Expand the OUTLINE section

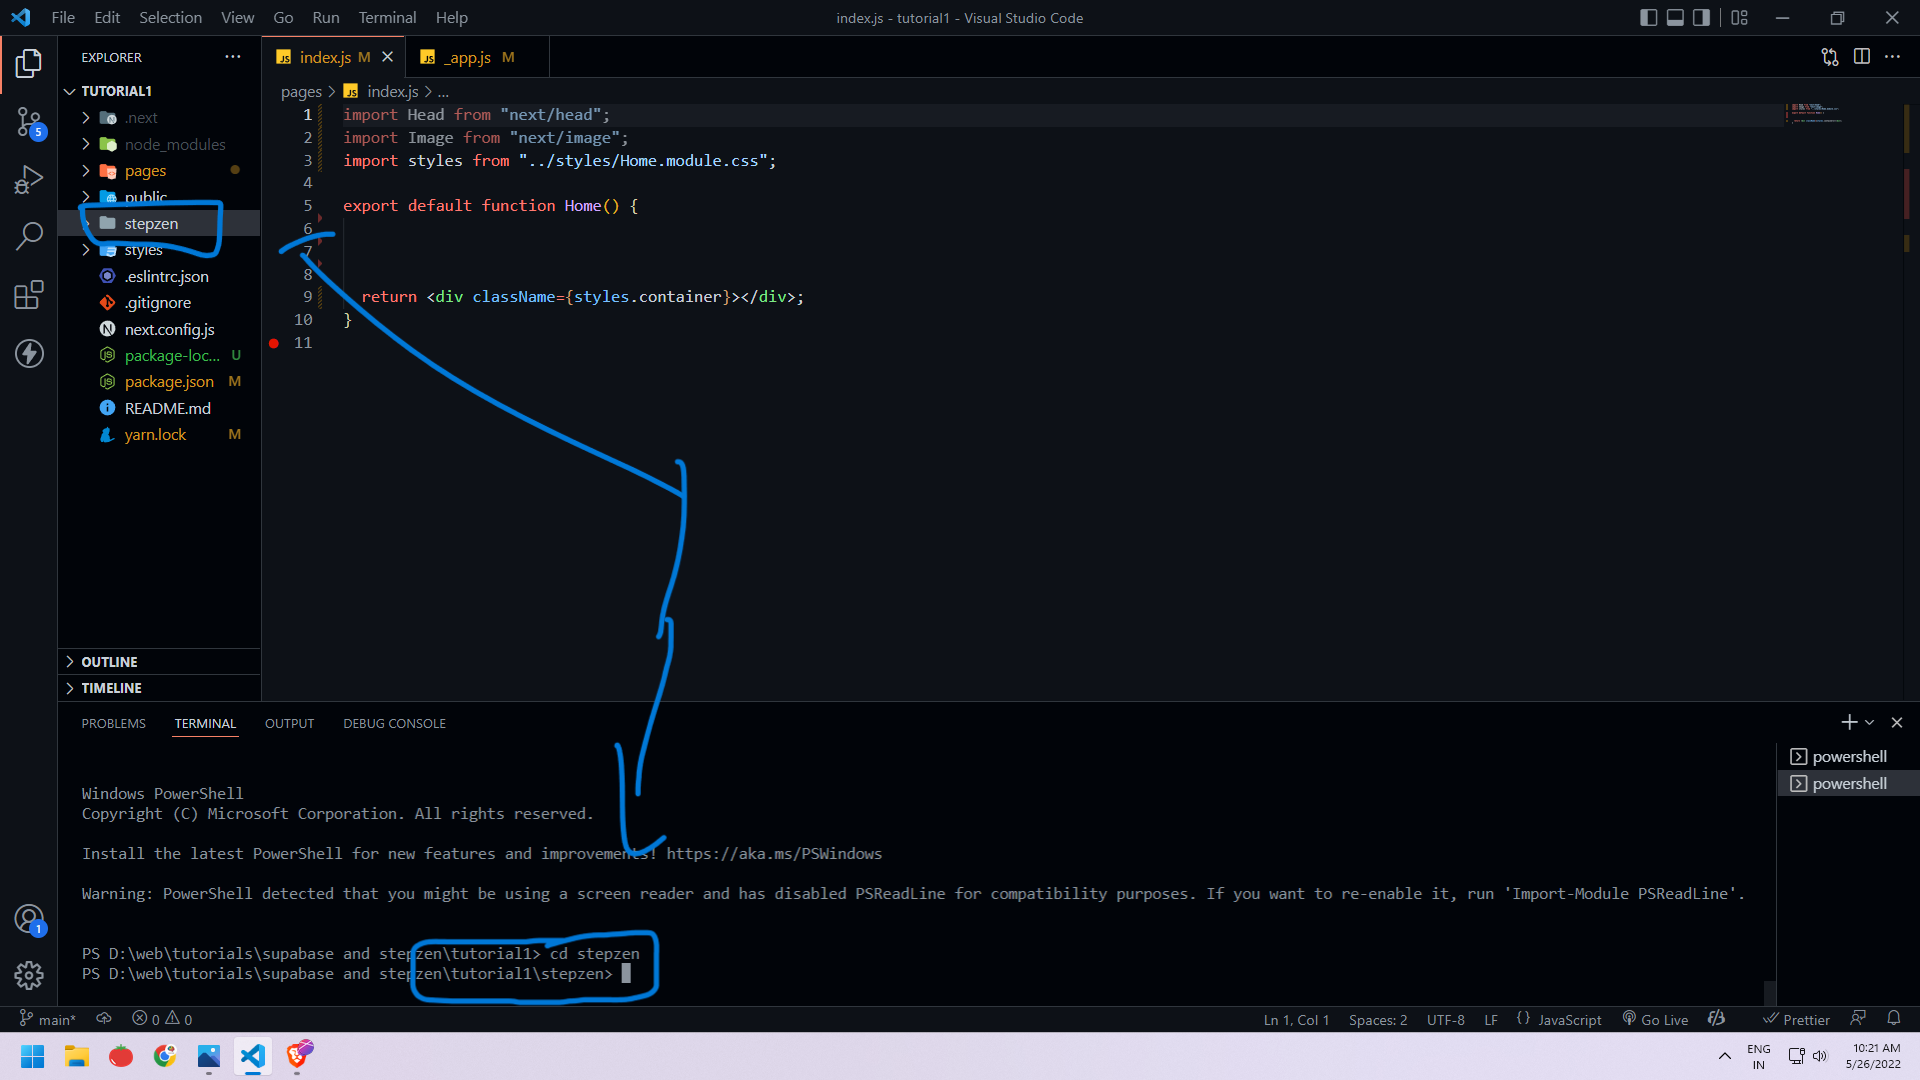click(x=109, y=662)
